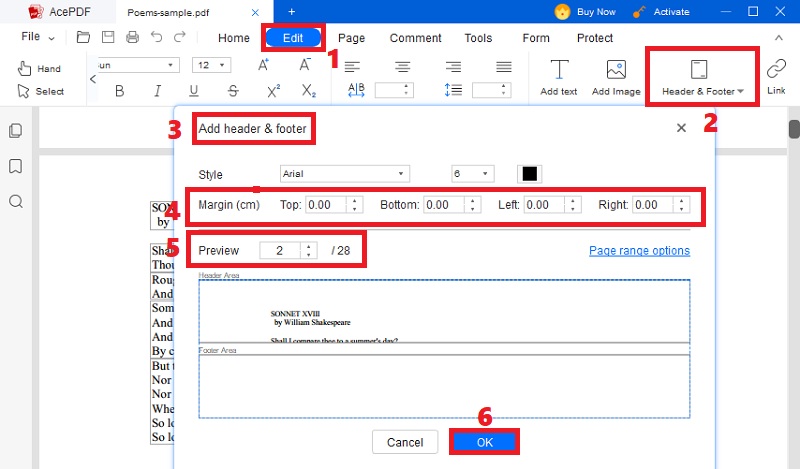Screen dimensions: 800x469
Task: Click the Link tool
Action: pos(776,77)
